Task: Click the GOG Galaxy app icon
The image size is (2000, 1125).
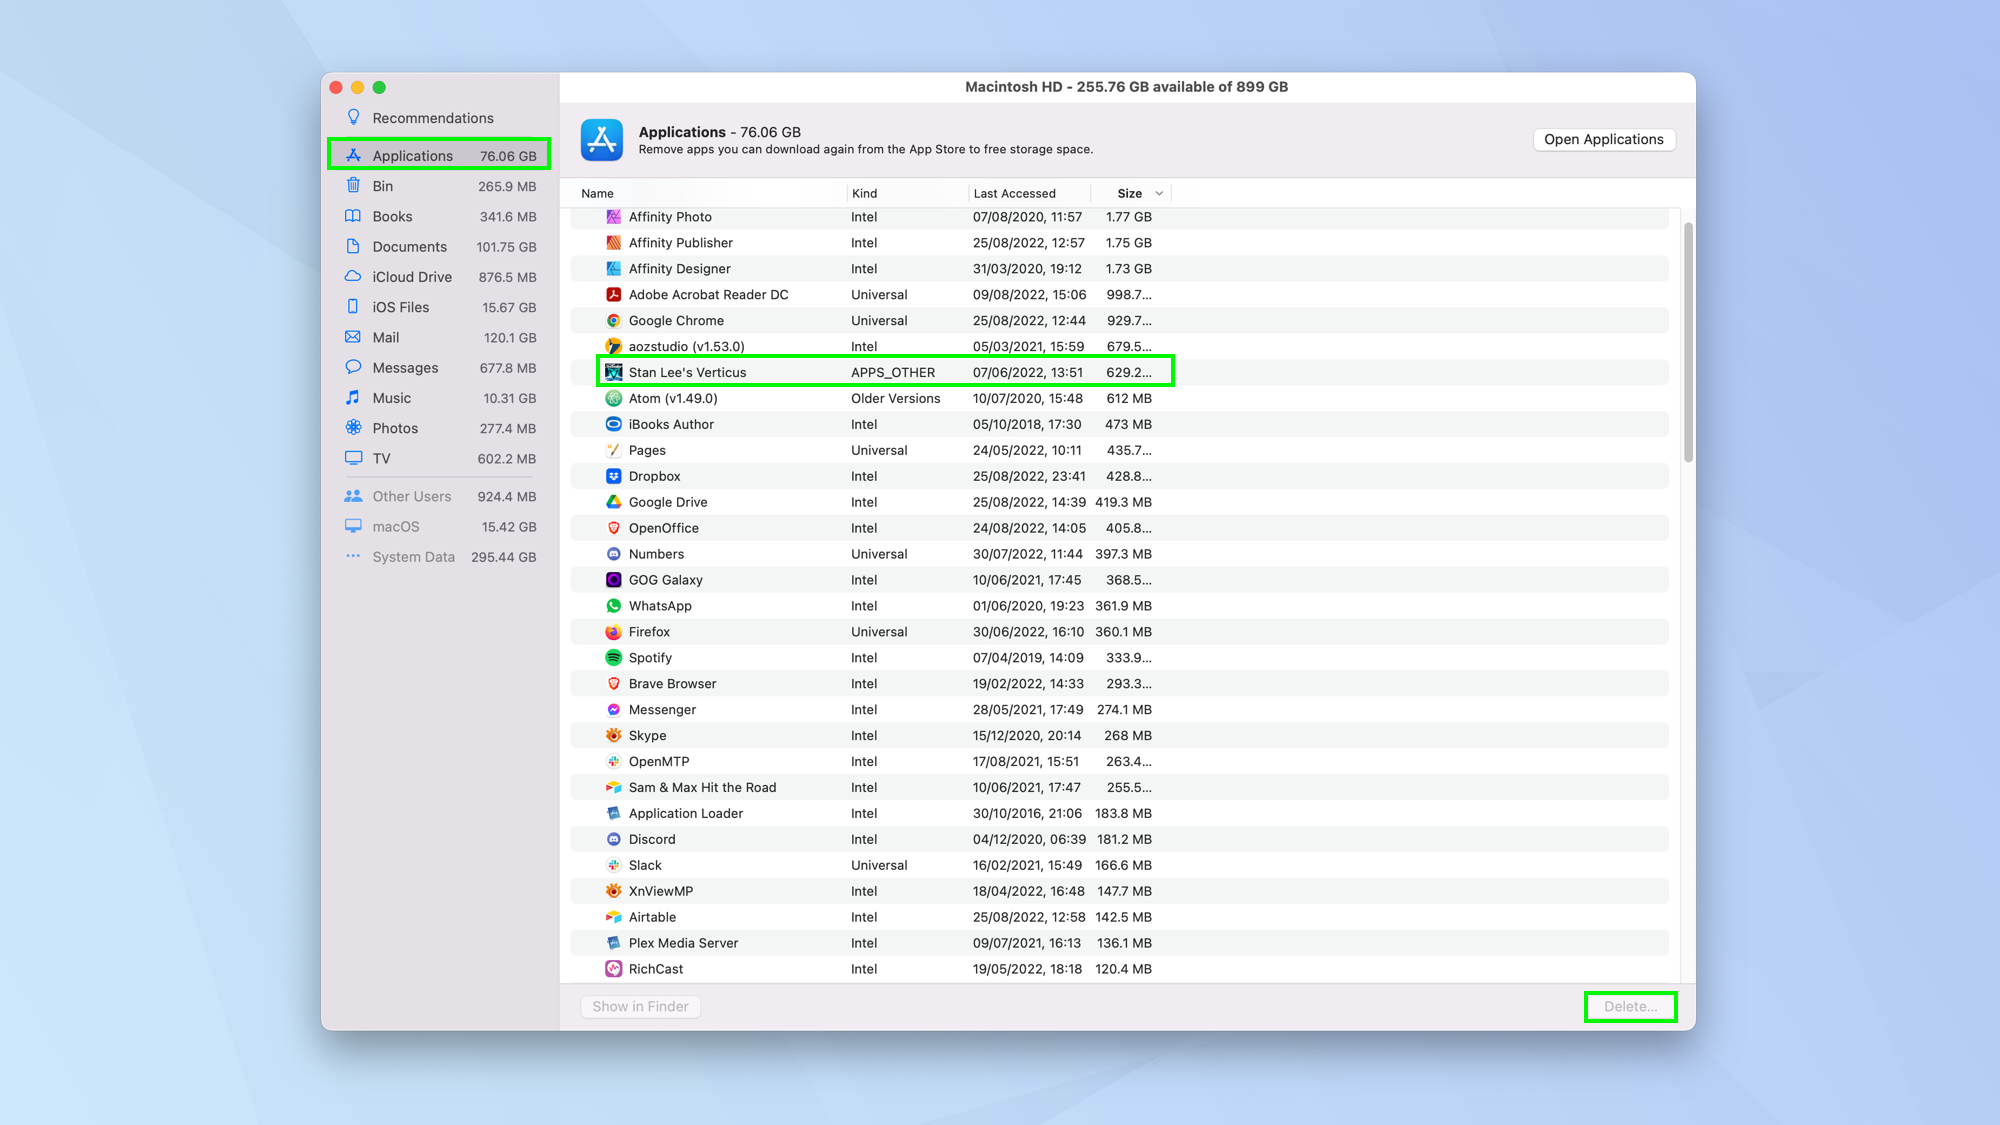Action: point(614,580)
